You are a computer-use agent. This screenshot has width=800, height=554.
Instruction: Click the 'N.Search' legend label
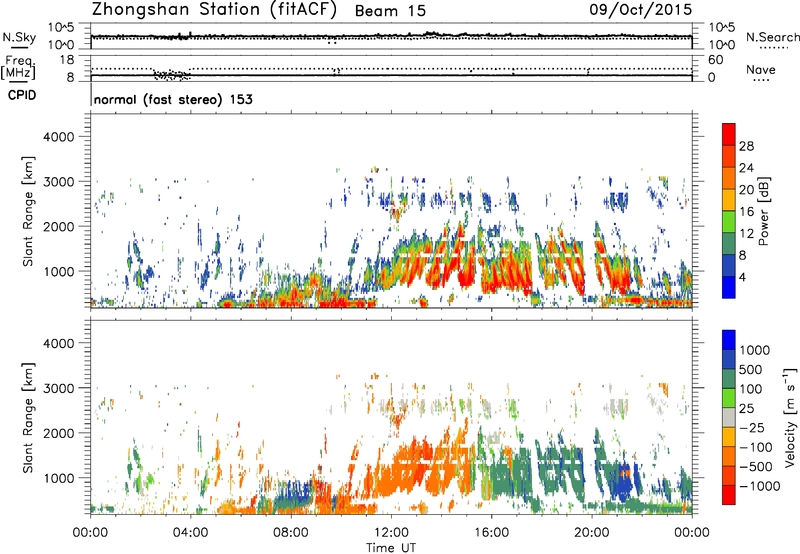772,37
